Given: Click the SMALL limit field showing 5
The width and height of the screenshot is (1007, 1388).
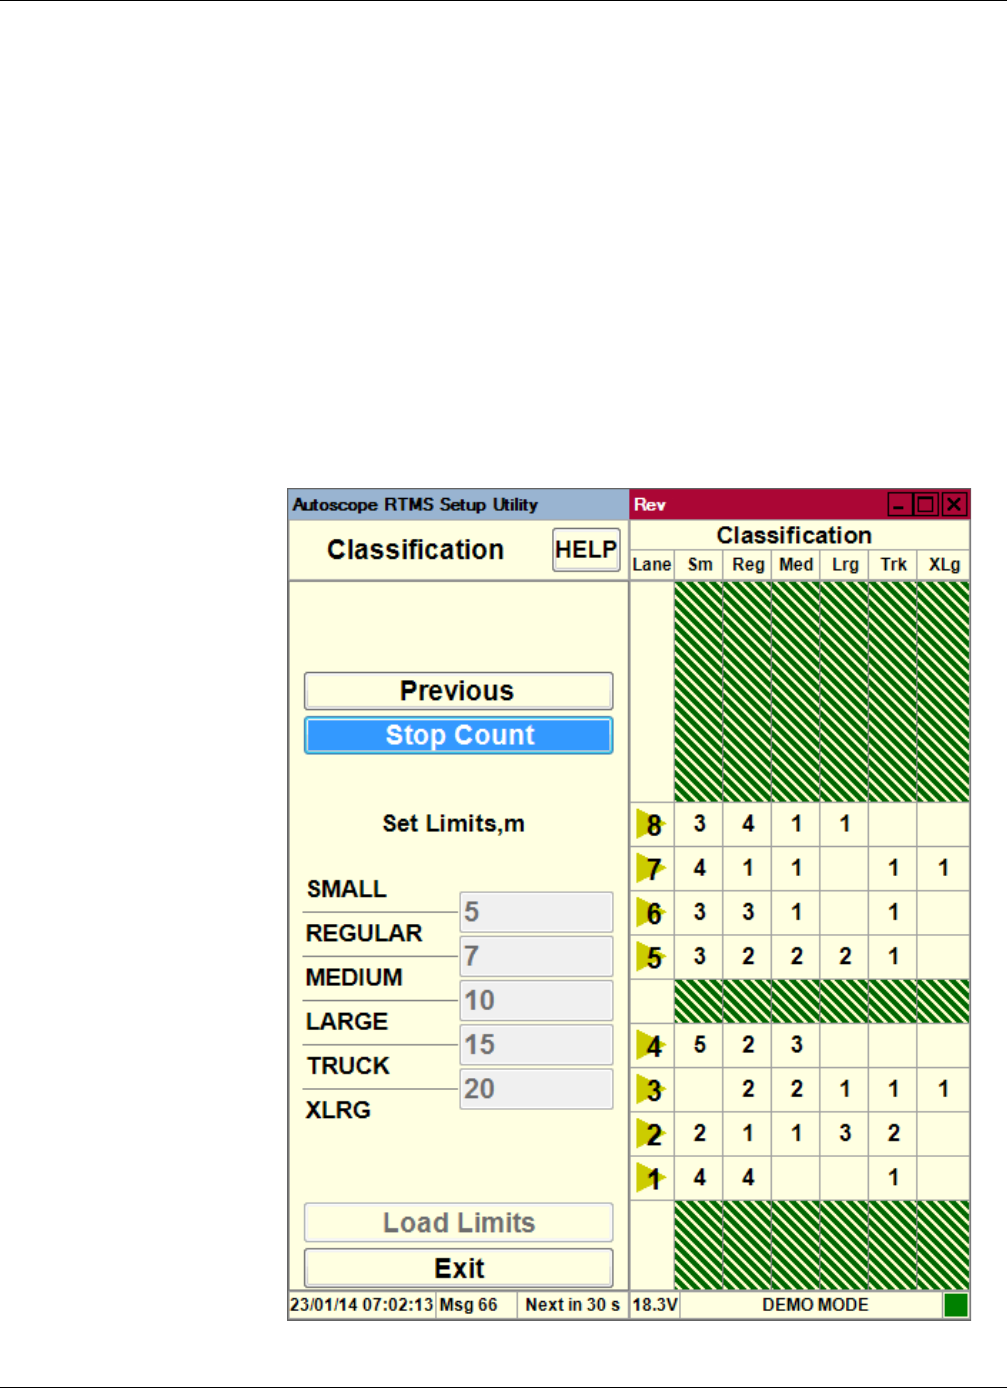Looking at the screenshot, I should coord(536,912).
